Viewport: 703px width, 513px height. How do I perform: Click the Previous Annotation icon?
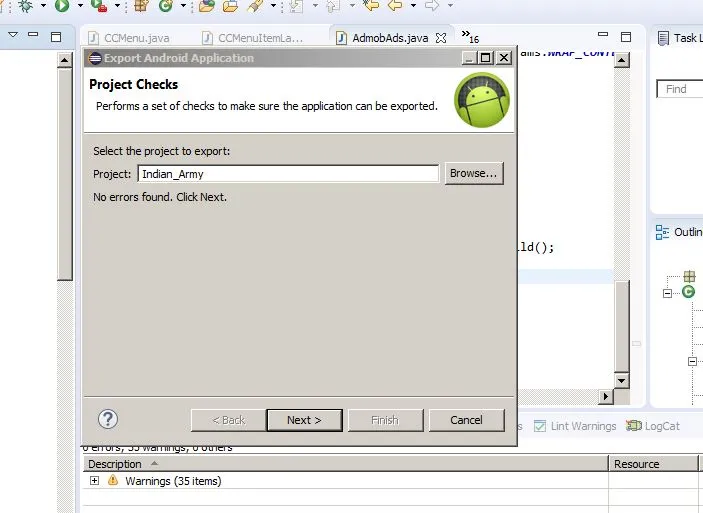pos(334,5)
